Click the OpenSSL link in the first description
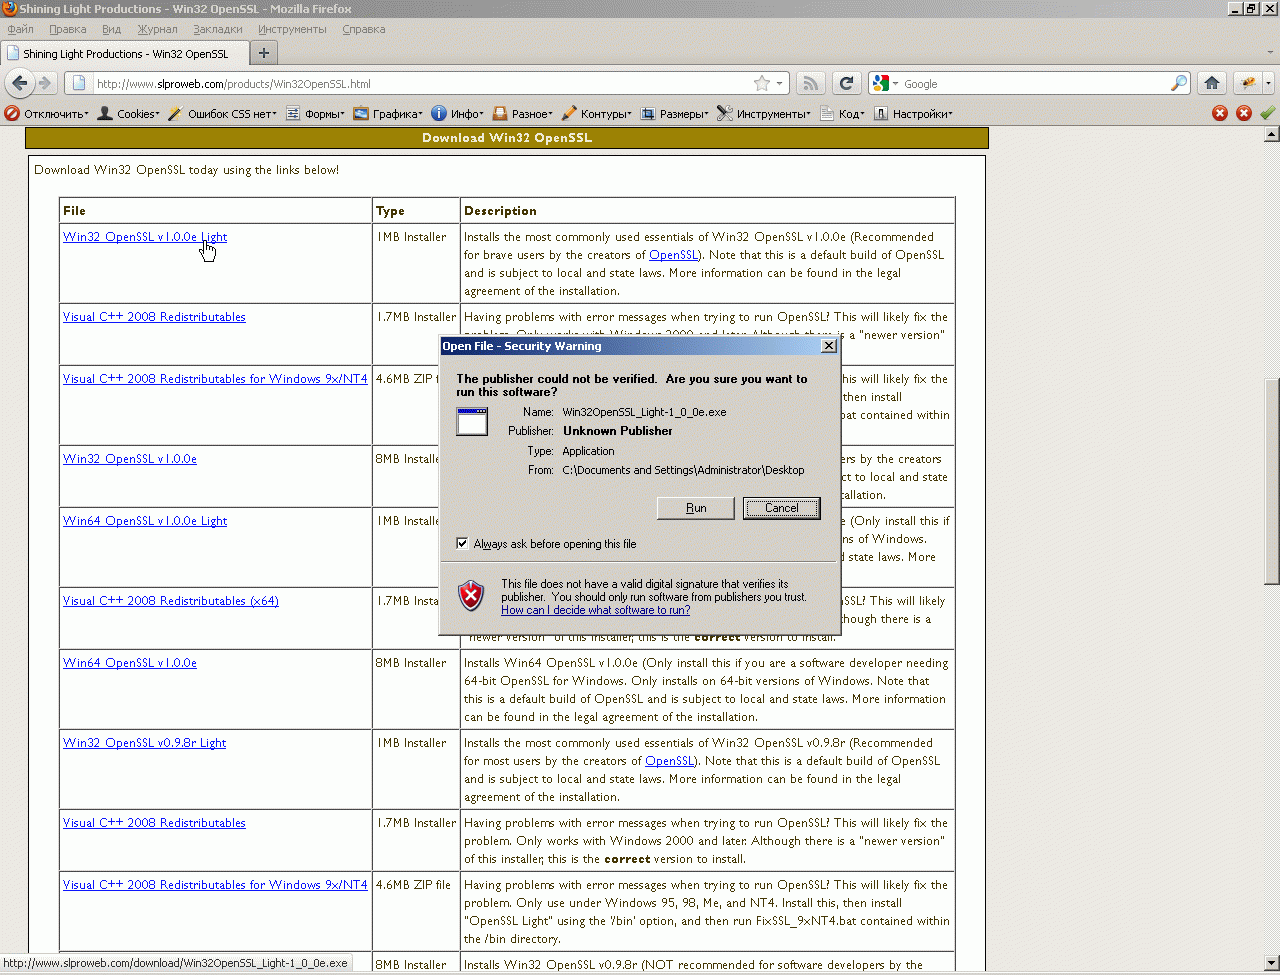Viewport: 1280px width, 975px height. tap(674, 255)
